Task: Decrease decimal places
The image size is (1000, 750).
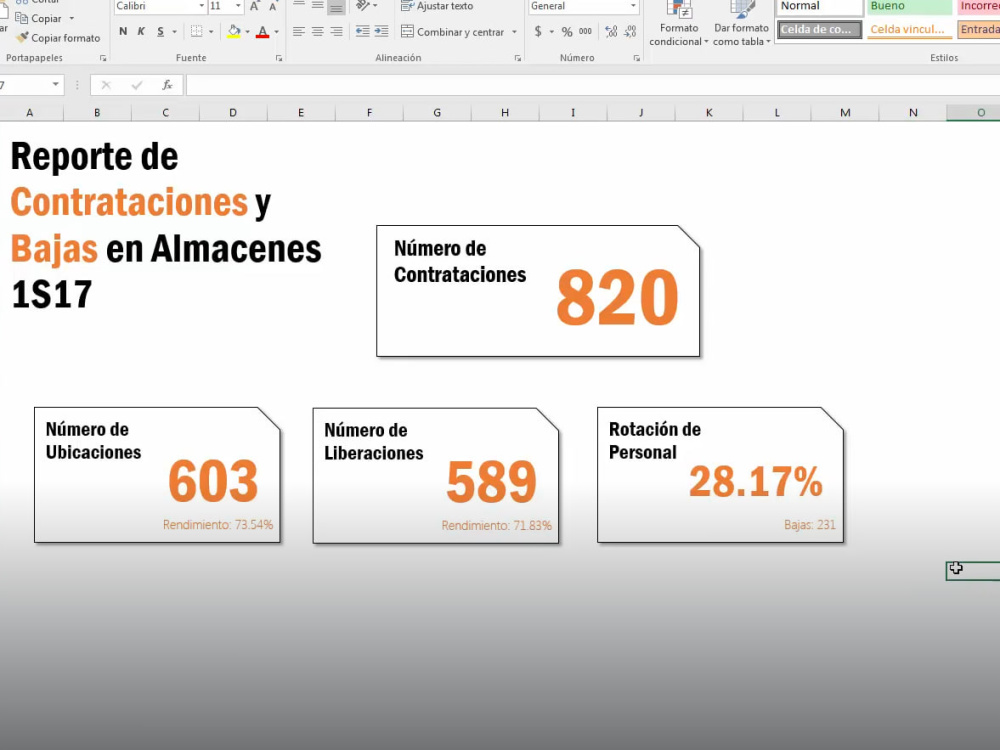Action: pos(630,31)
